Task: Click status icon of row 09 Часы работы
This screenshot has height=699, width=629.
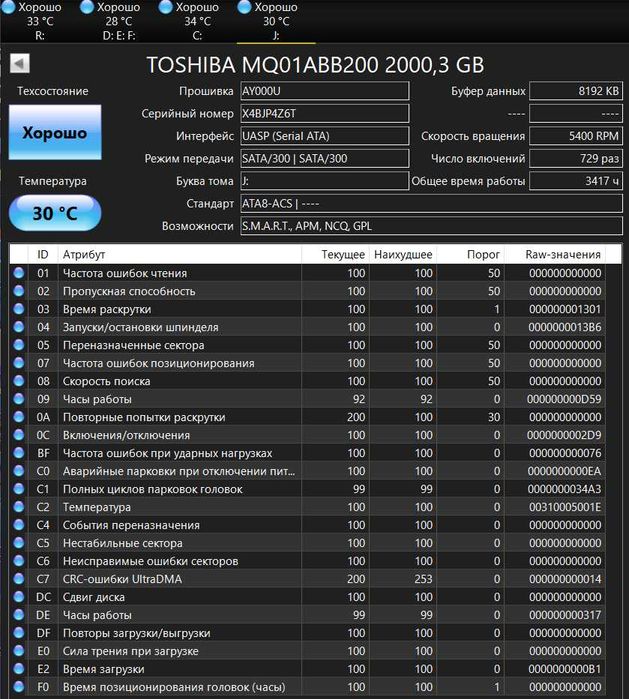Action: point(19,399)
